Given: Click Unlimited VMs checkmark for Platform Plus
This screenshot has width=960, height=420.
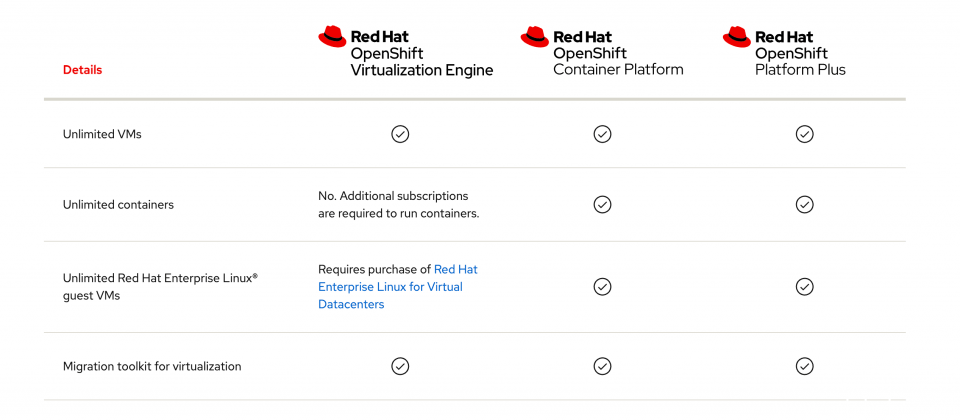Looking at the screenshot, I should tap(804, 134).
